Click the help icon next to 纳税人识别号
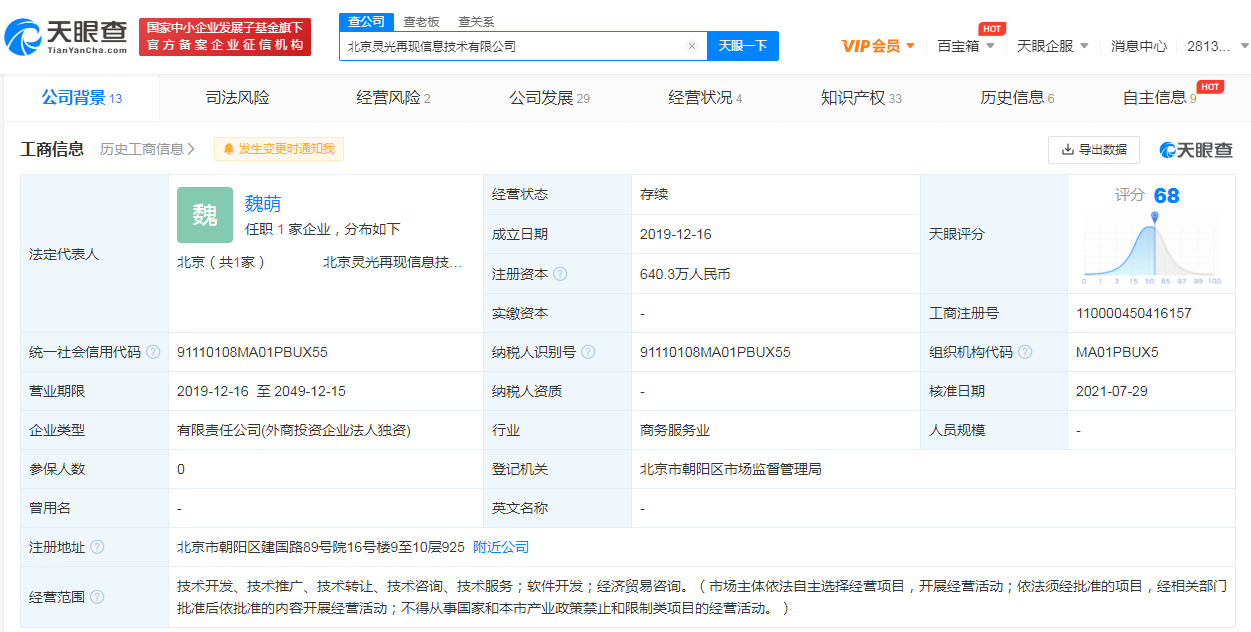 click(588, 353)
